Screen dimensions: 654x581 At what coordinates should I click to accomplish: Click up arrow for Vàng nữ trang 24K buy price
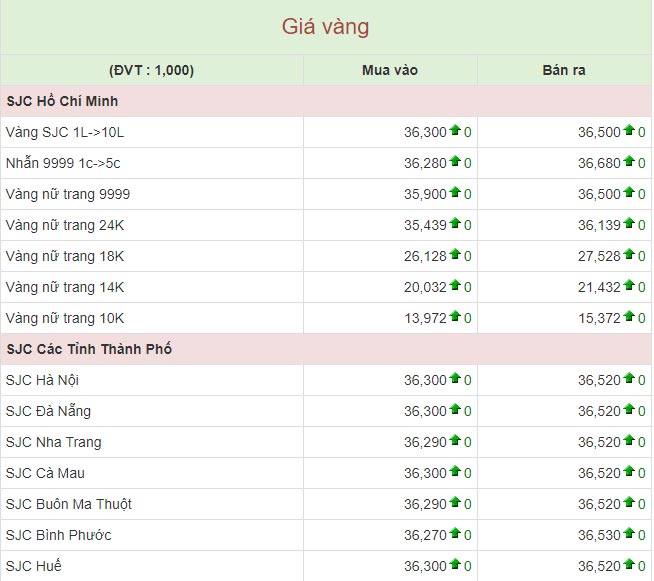[455, 223]
